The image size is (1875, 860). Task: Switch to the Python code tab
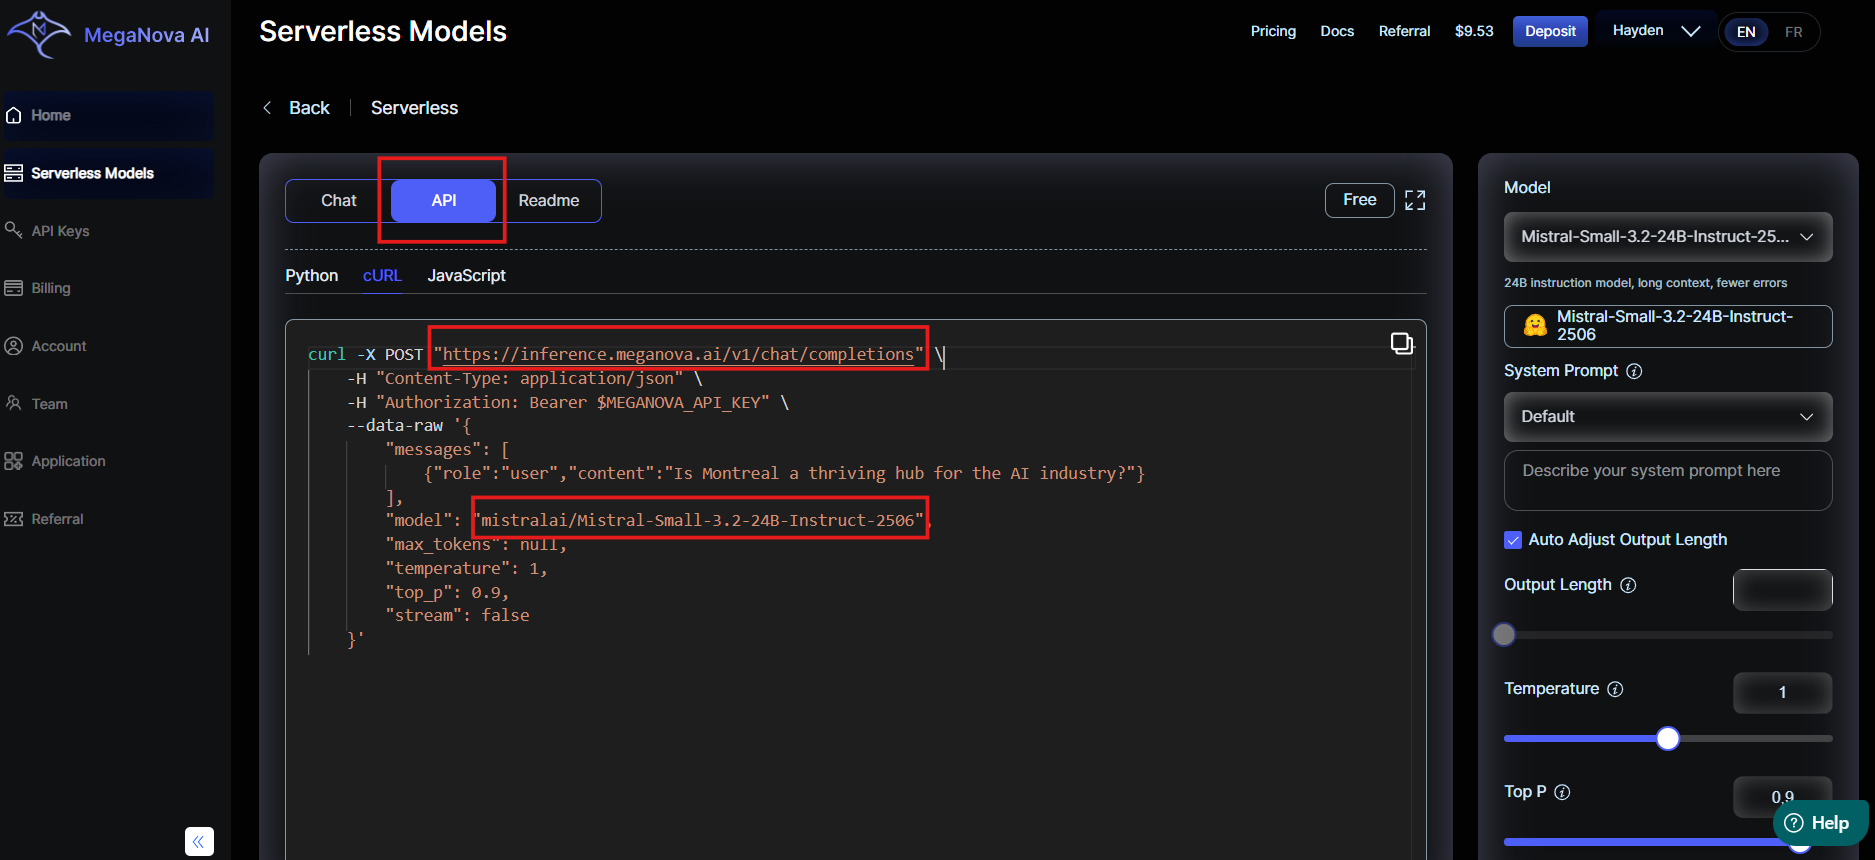[x=311, y=275]
